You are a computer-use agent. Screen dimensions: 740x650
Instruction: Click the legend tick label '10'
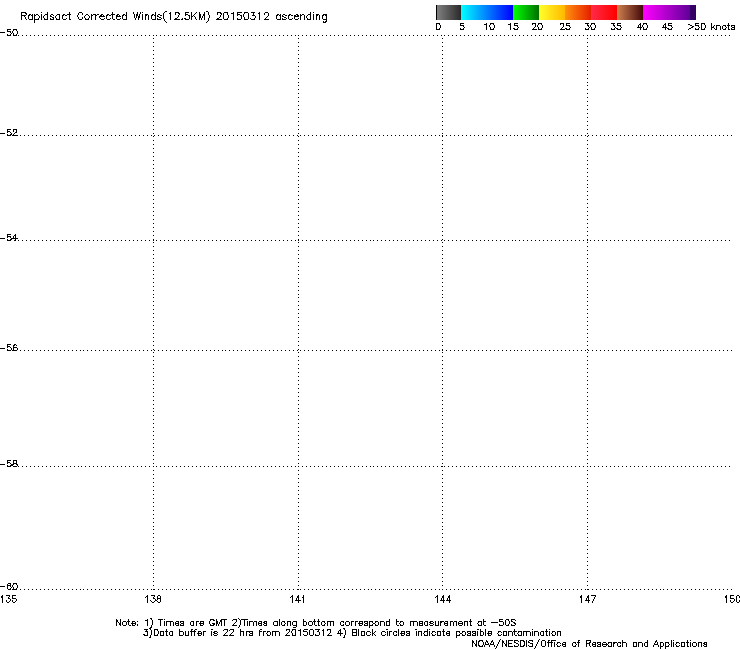489,27
